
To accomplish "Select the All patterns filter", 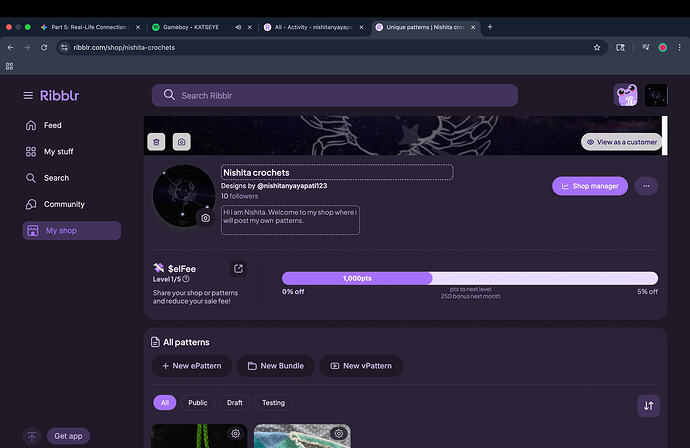I will [165, 403].
